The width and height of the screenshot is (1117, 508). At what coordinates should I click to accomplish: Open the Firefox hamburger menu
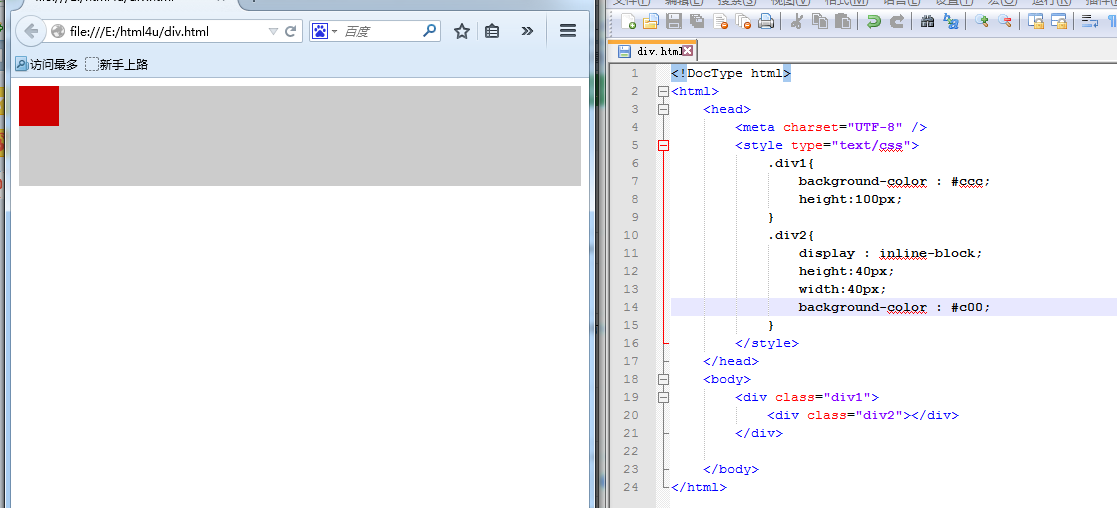point(568,31)
